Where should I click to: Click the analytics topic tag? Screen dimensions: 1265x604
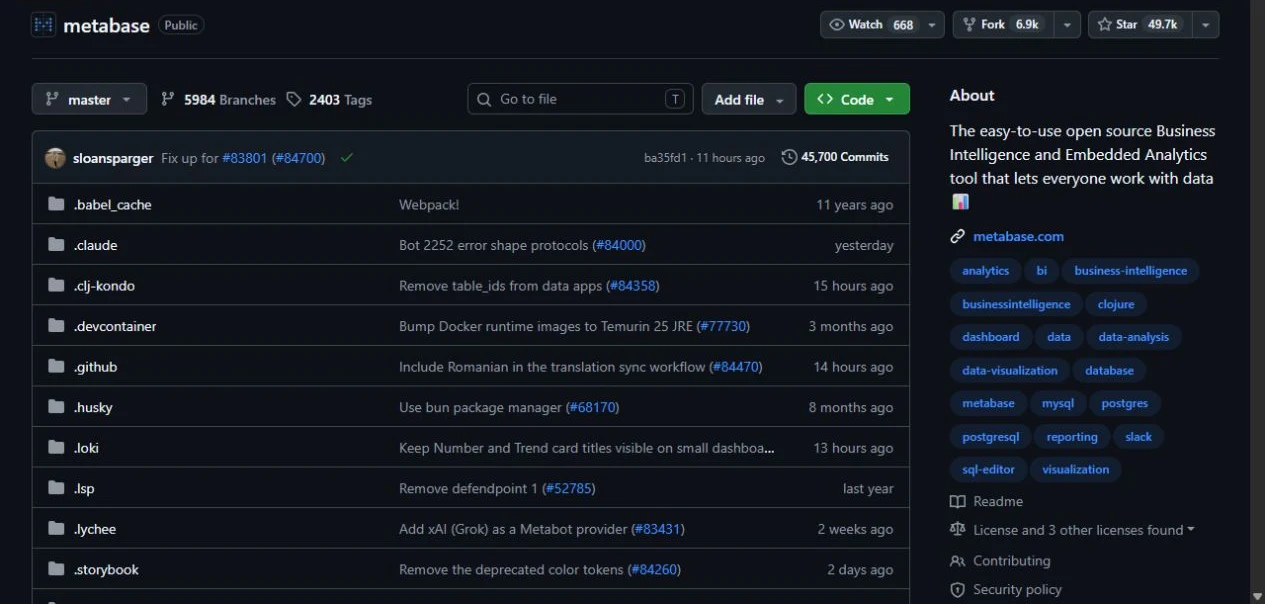pyautogui.click(x=985, y=271)
